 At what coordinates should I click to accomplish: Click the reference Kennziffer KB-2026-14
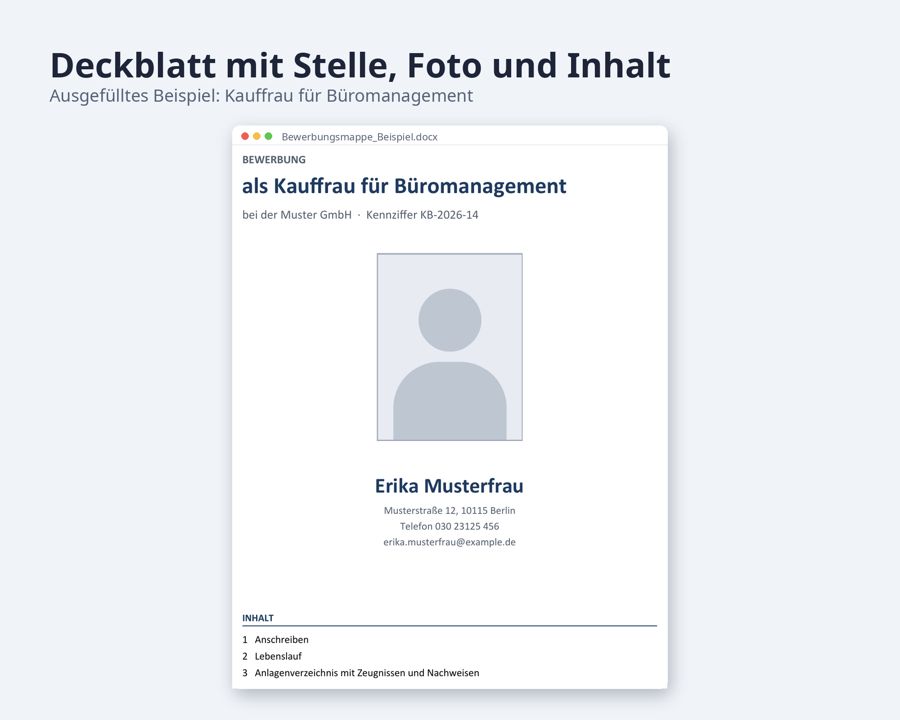pyautogui.click(x=422, y=215)
